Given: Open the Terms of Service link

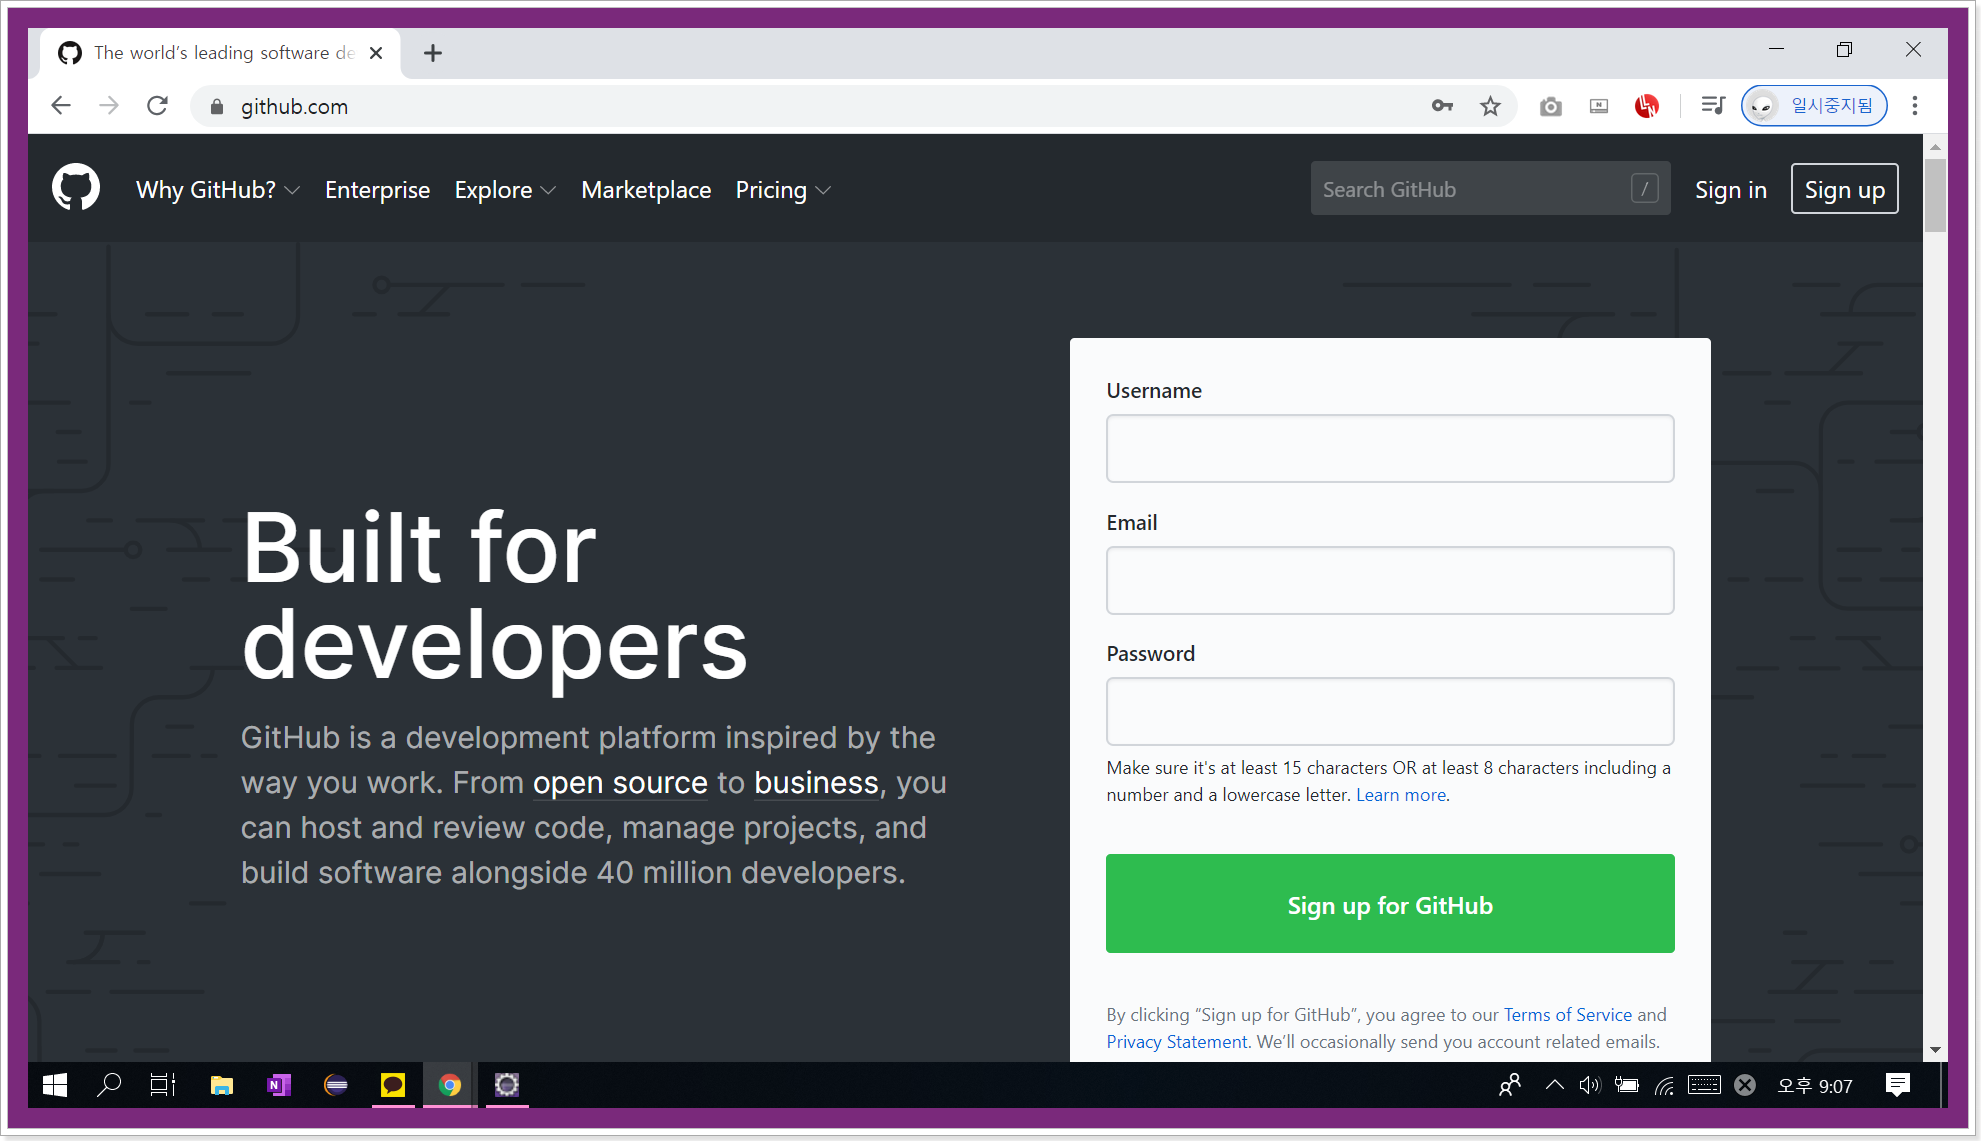Looking at the screenshot, I should [x=1567, y=1014].
